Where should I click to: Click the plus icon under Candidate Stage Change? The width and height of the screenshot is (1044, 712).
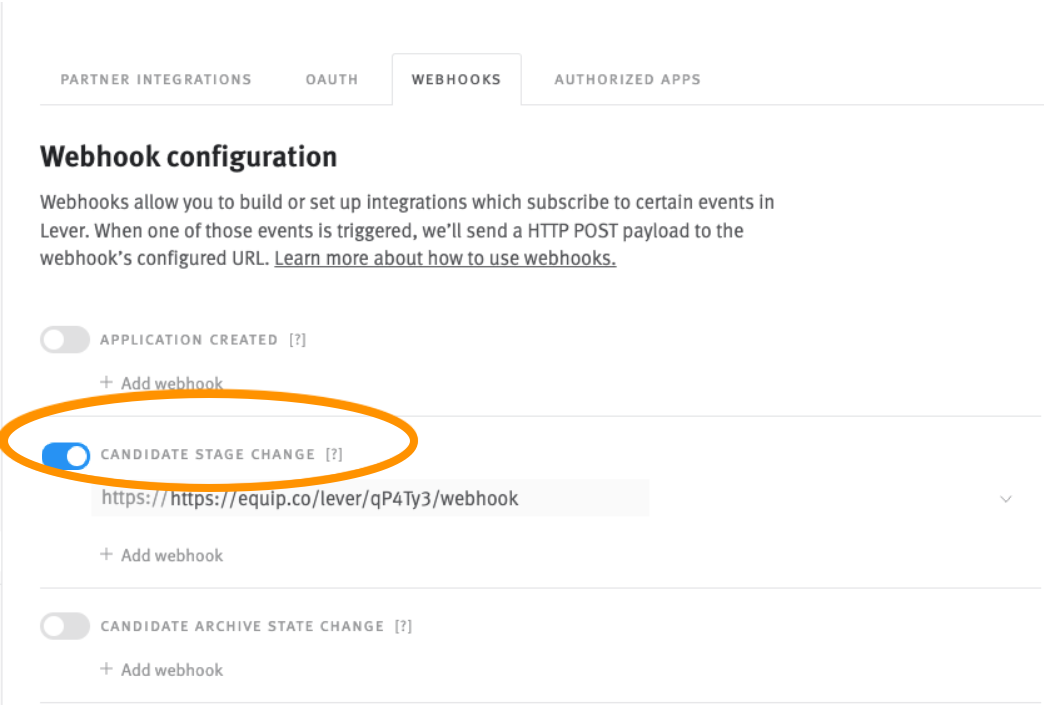coord(106,555)
